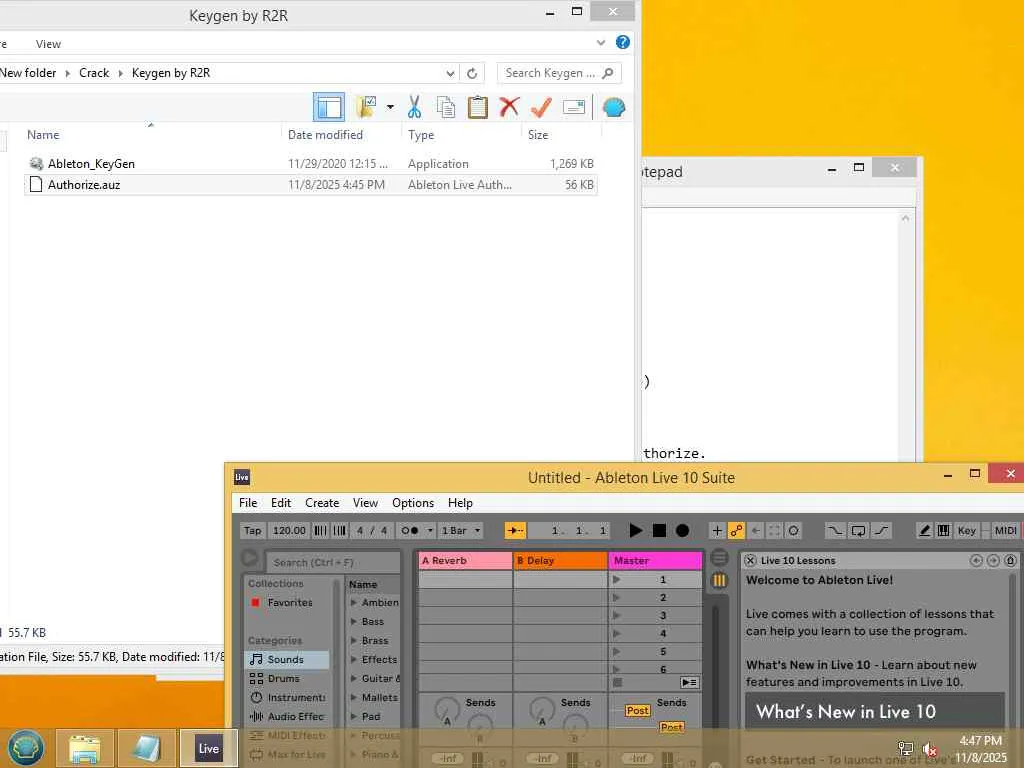
Task: Click the Stop All Clips square in Master
Action: point(617,682)
